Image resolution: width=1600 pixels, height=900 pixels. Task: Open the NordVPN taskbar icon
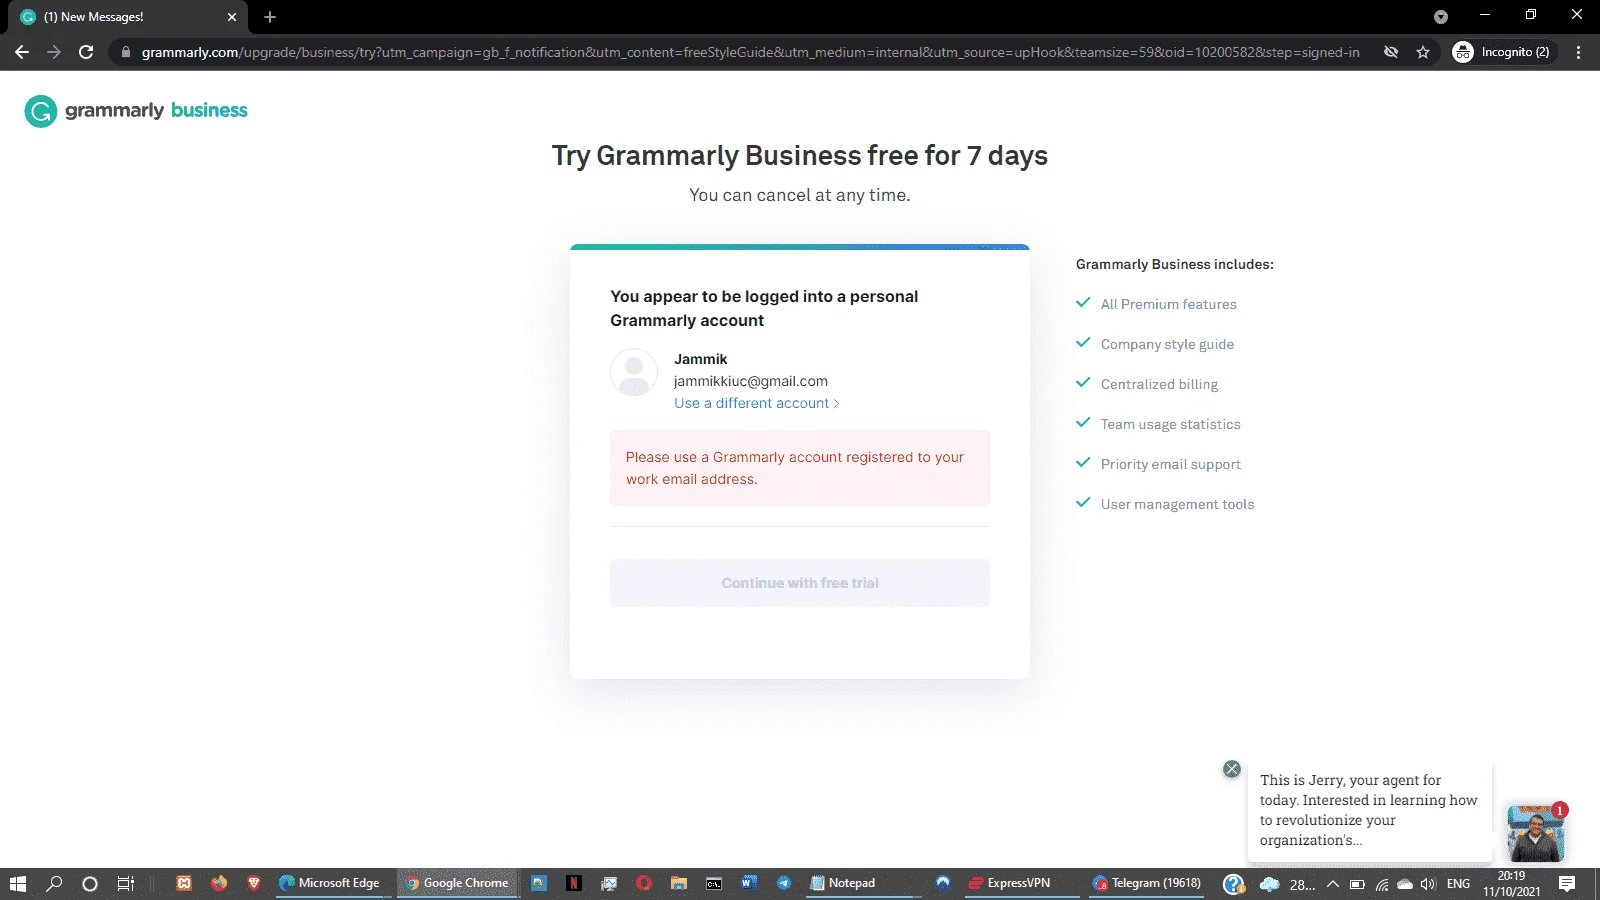click(x=942, y=883)
